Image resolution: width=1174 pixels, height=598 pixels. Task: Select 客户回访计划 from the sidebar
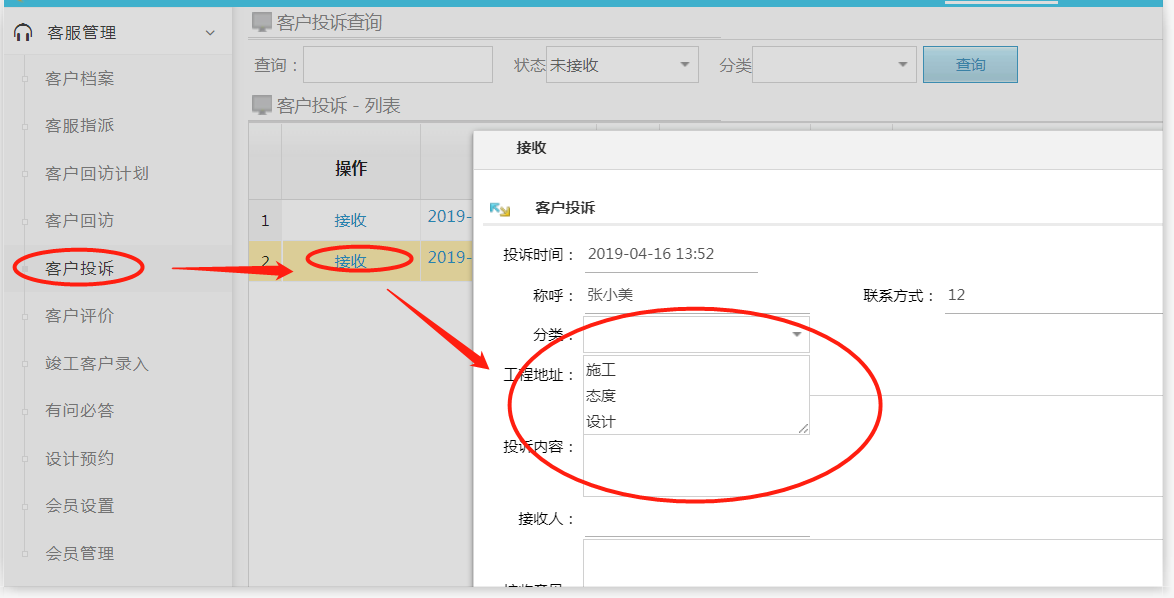coord(97,173)
